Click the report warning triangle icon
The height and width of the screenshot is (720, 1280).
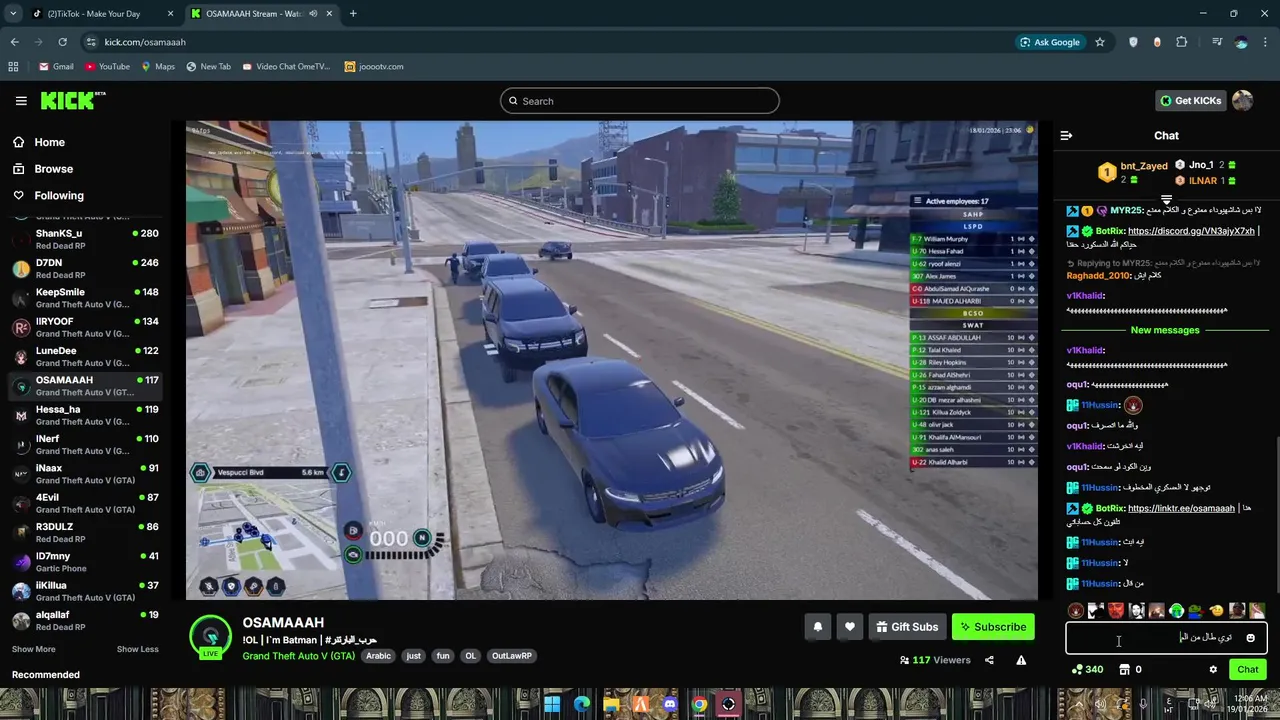(1021, 660)
